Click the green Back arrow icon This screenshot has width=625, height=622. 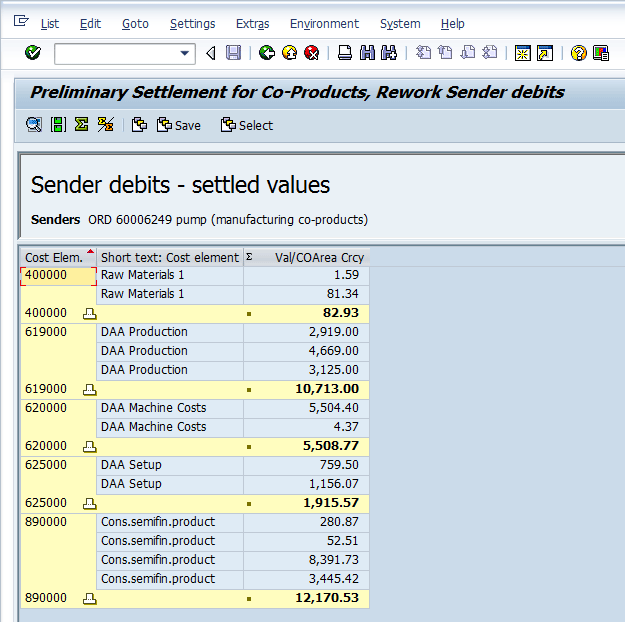coord(266,53)
